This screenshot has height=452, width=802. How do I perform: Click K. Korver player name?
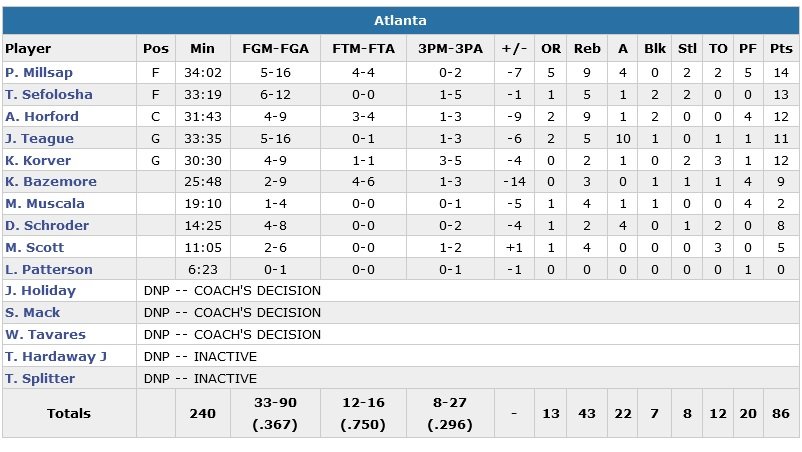[39, 161]
